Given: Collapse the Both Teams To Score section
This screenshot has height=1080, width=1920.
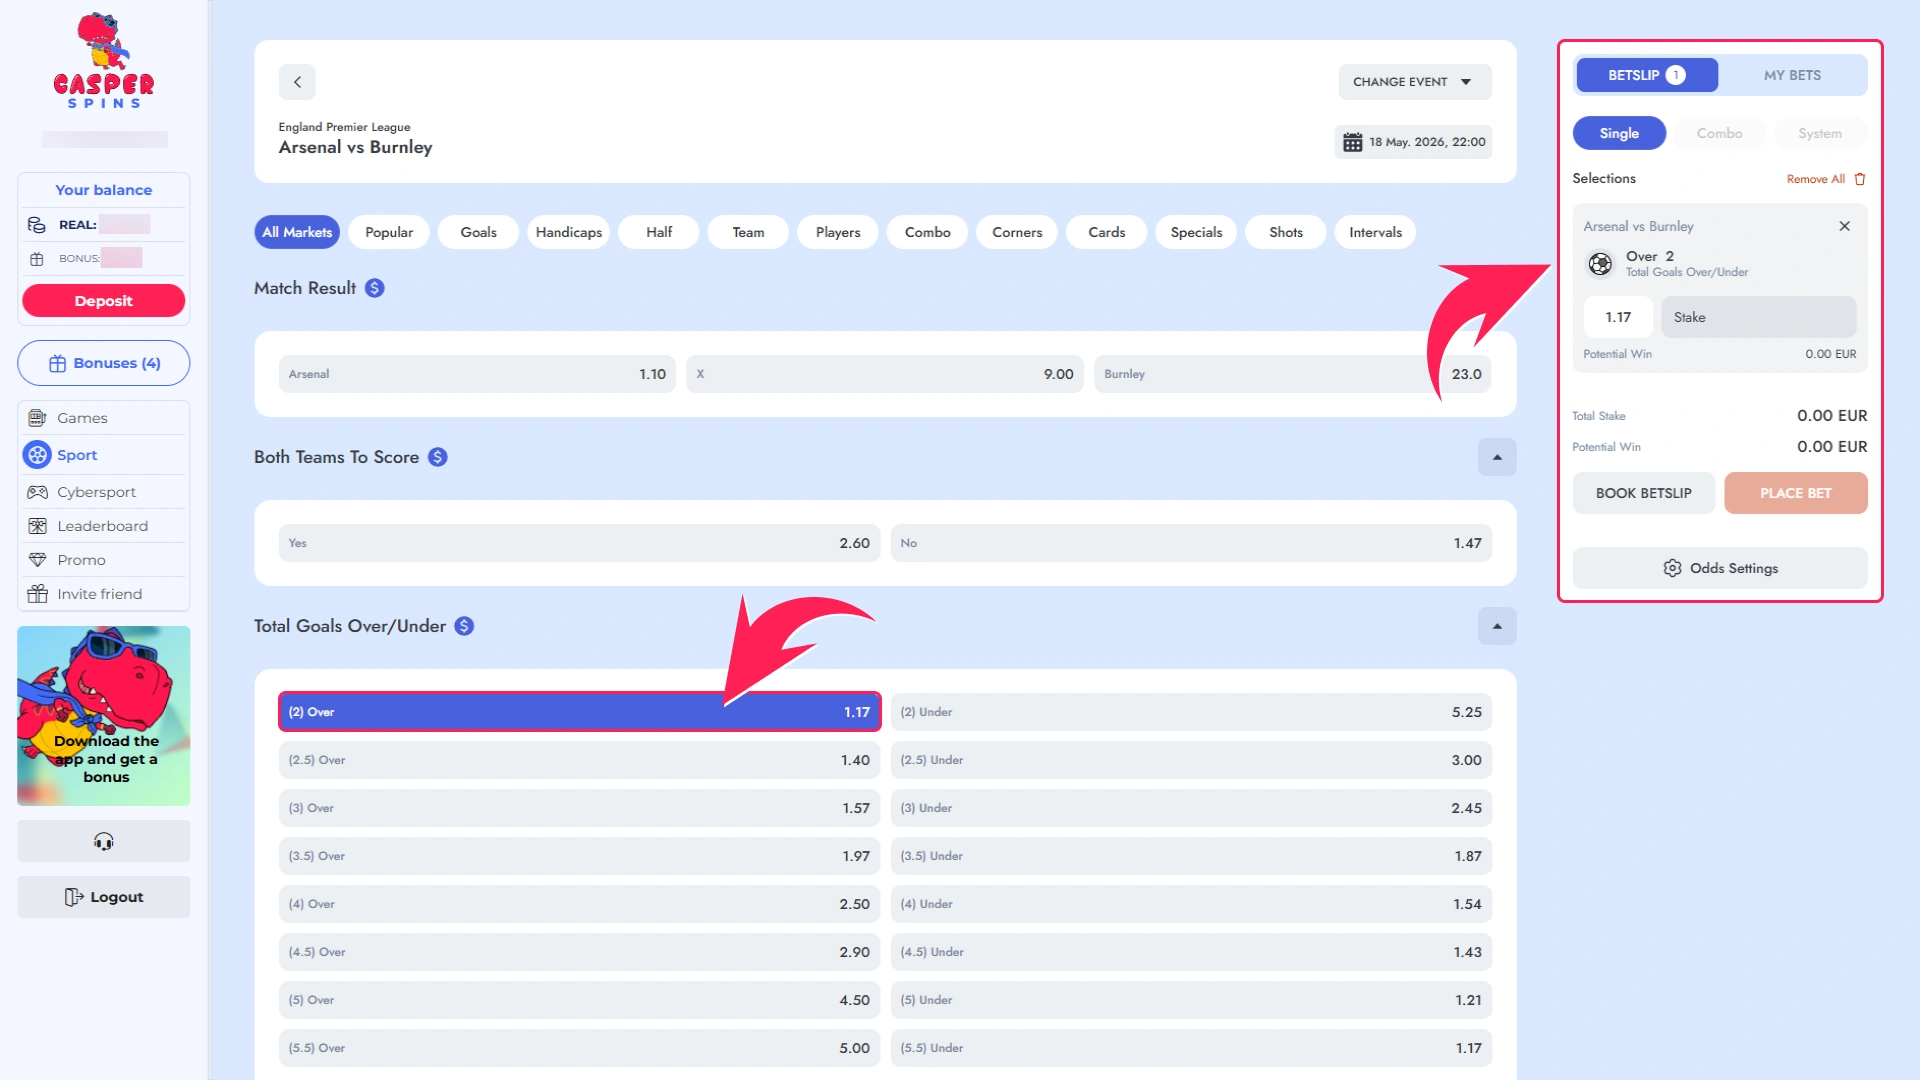Looking at the screenshot, I should (1497, 457).
